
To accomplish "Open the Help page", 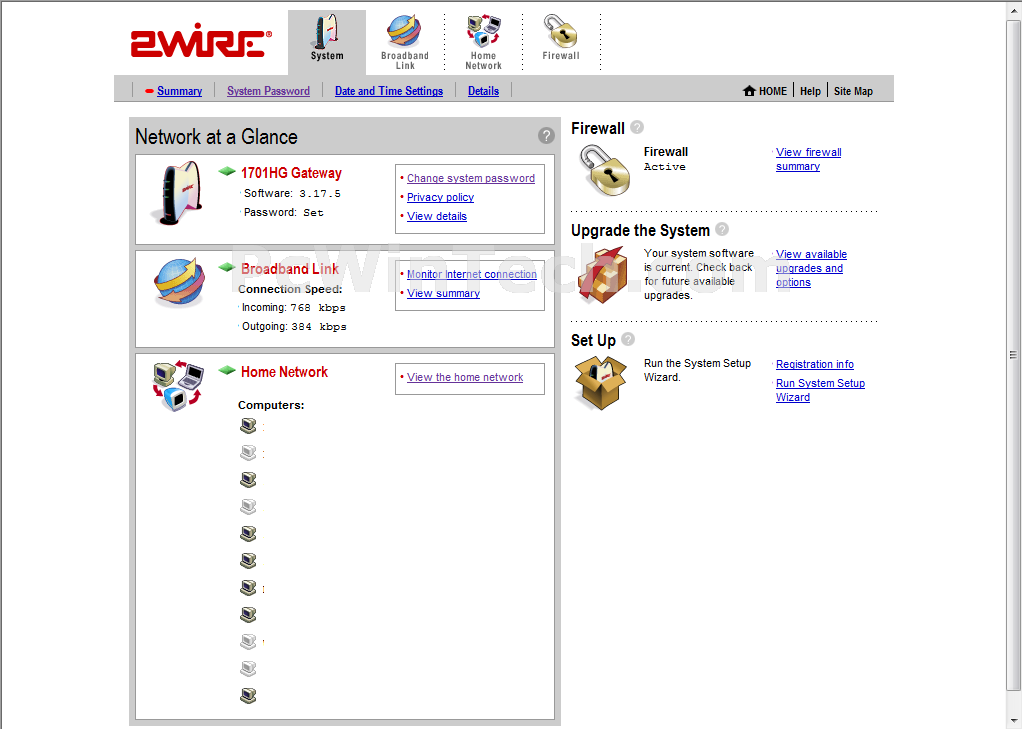I will [810, 91].
